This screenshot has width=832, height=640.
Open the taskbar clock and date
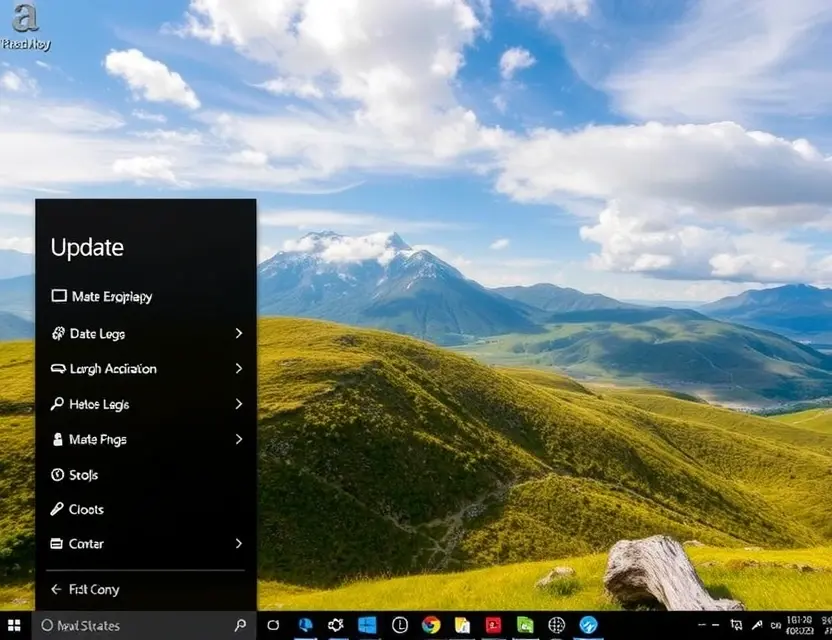tap(799, 625)
